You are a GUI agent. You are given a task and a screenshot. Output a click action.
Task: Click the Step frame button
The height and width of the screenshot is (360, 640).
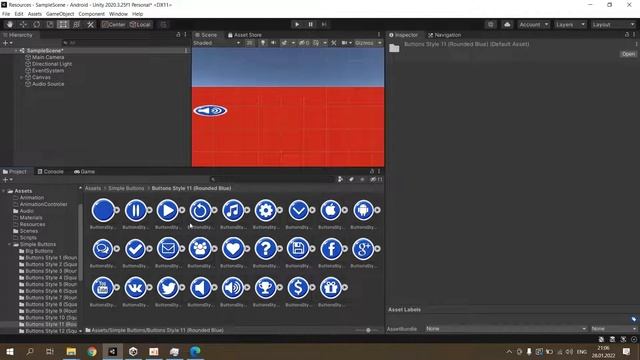click(x=324, y=24)
